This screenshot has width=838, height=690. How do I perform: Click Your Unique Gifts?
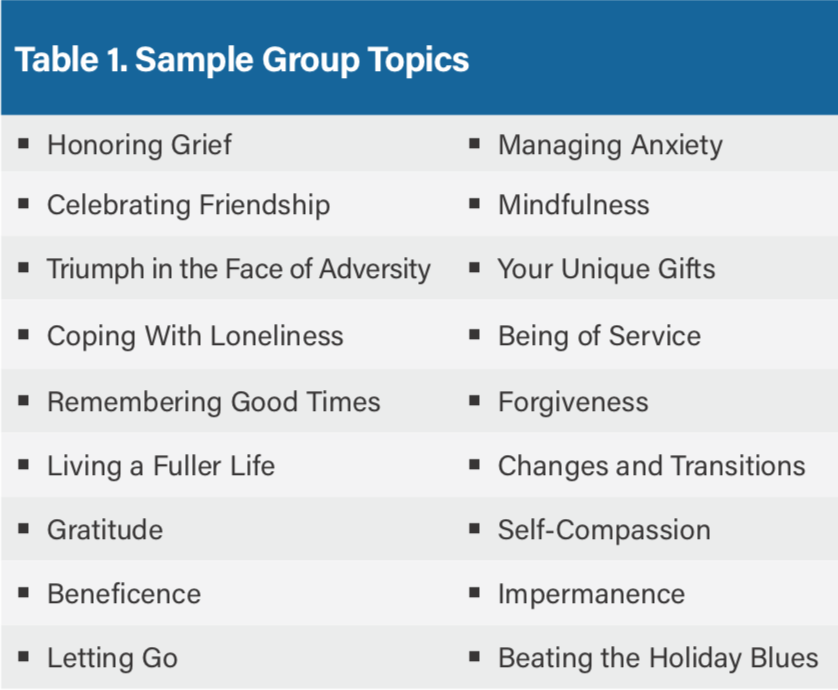pos(606,269)
